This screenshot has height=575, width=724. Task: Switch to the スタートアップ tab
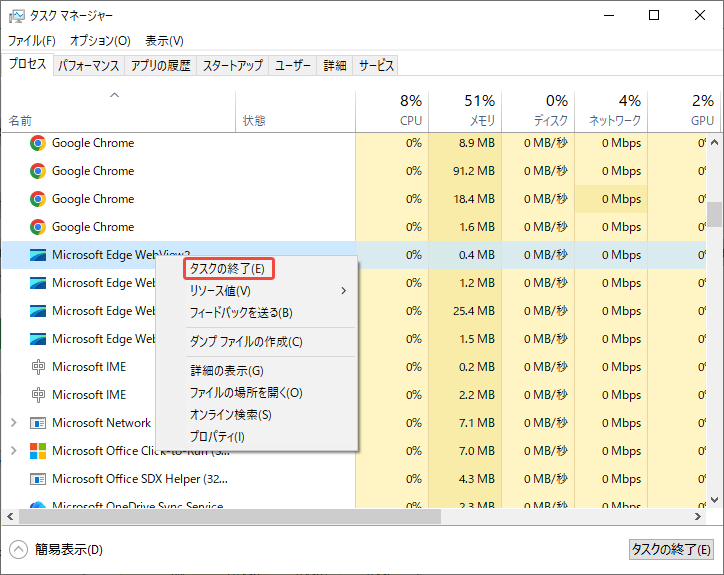[x=233, y=66]
